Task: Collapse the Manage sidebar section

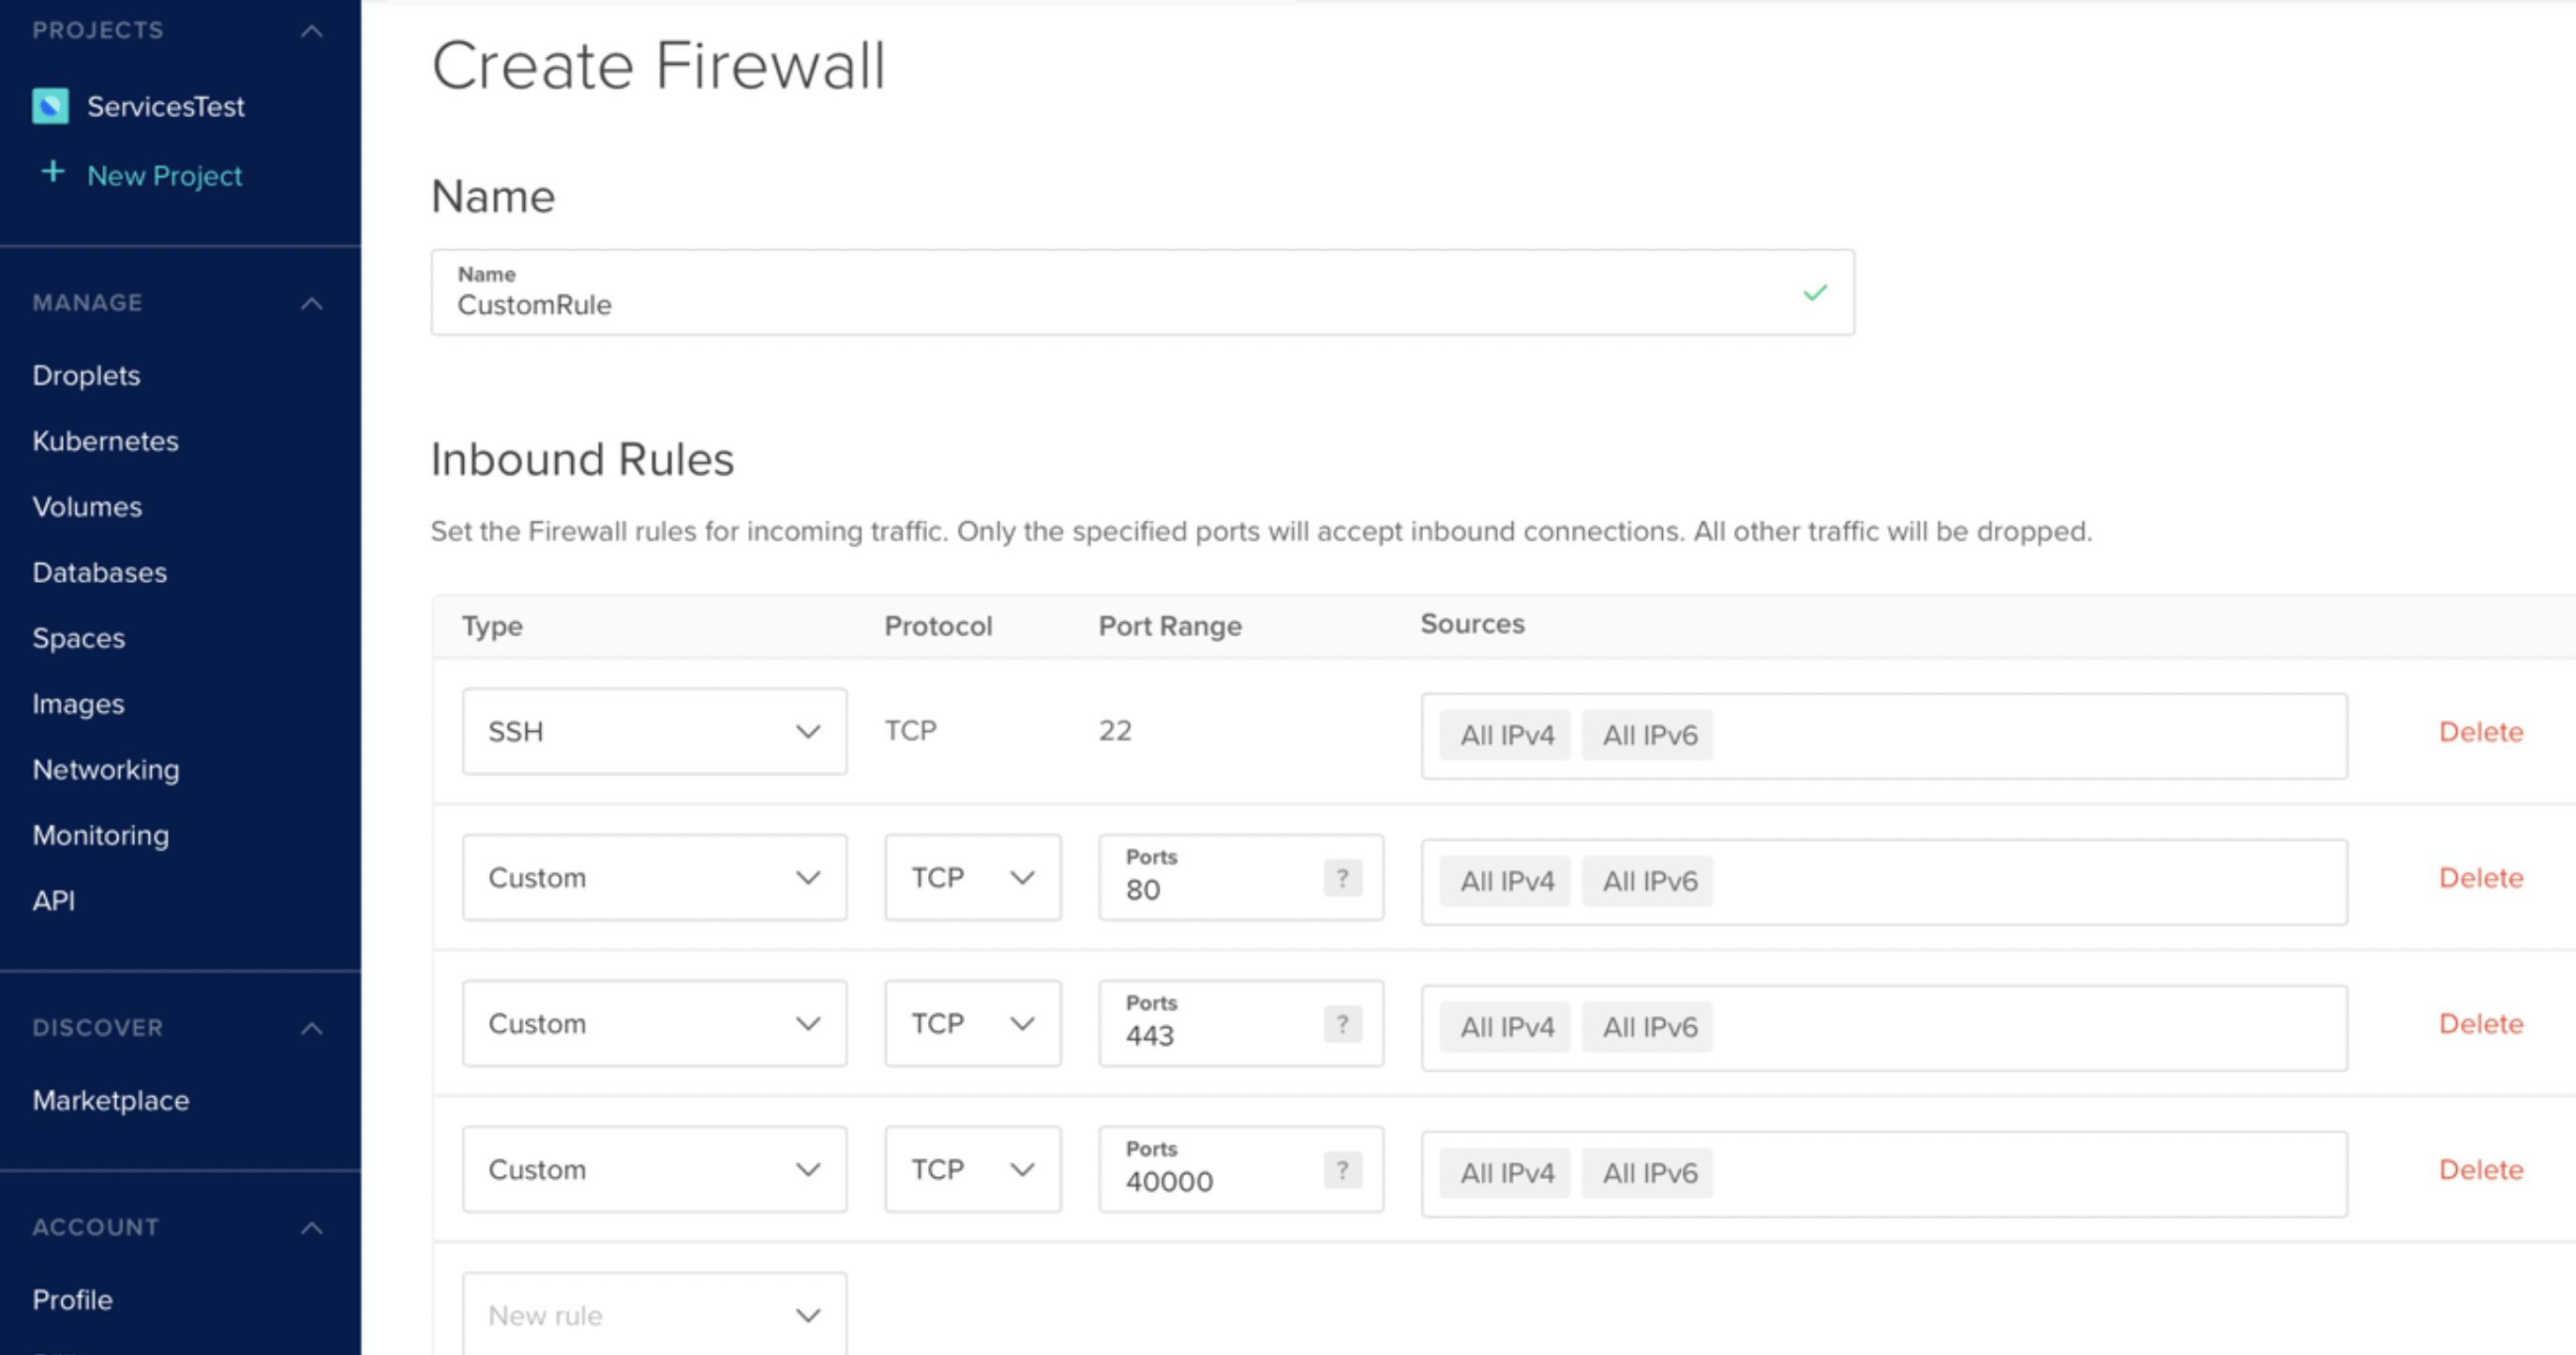Action: 312,303
